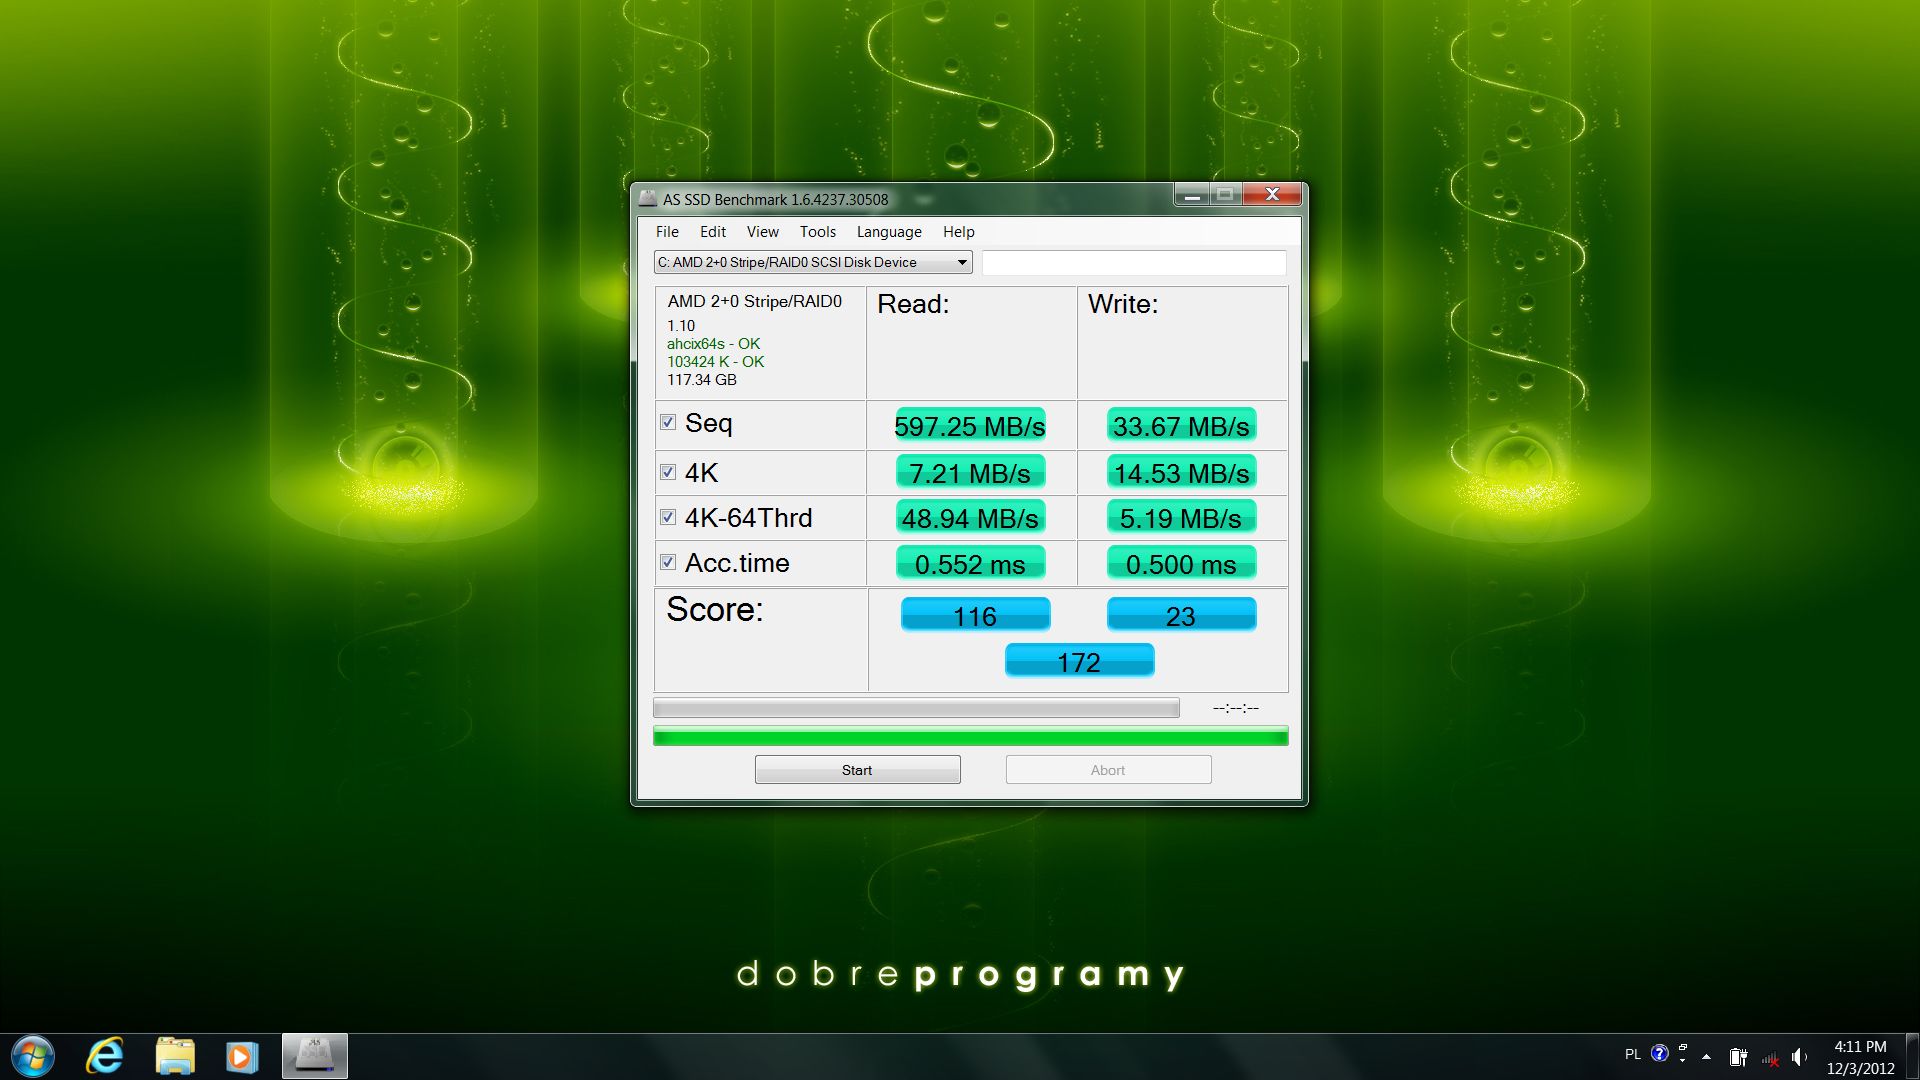Image resolution: width=1920 pixels, height=1080 pixels.
Task: Click the 4K write result 14.53 MB/s
Action: click(1181, 473)
